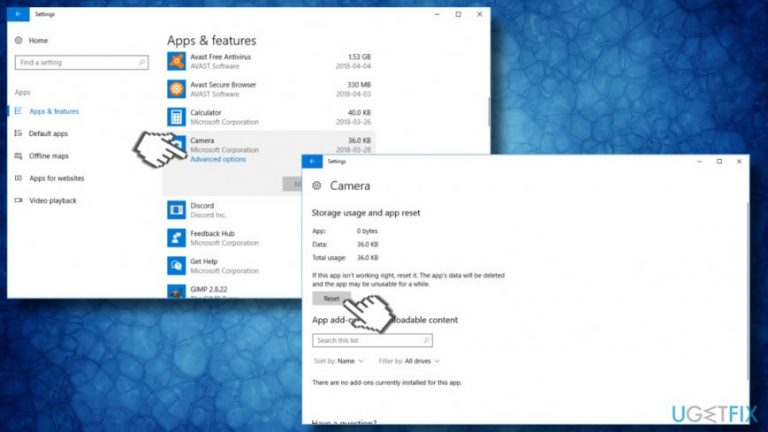
Task: Select Camera app entry name
Action: click(x=202, y=141)
